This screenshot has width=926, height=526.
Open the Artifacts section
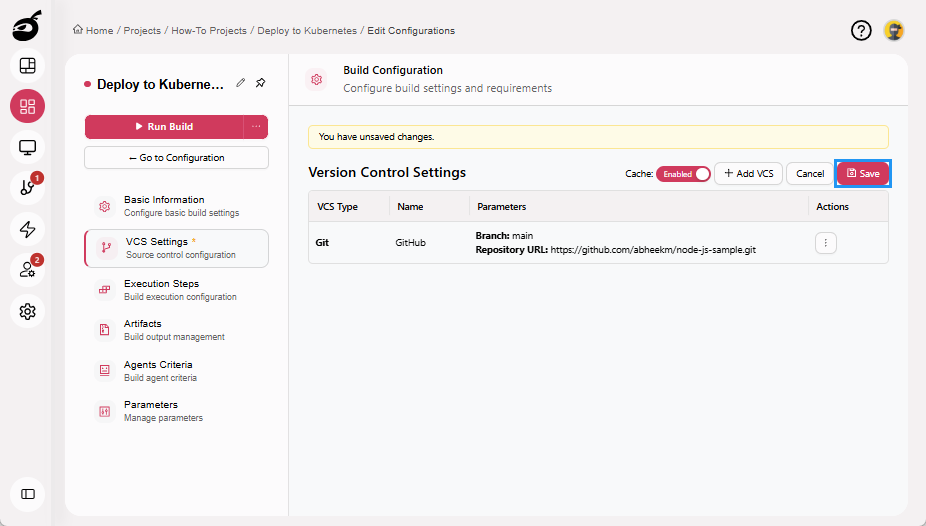[x=176, y=329]
